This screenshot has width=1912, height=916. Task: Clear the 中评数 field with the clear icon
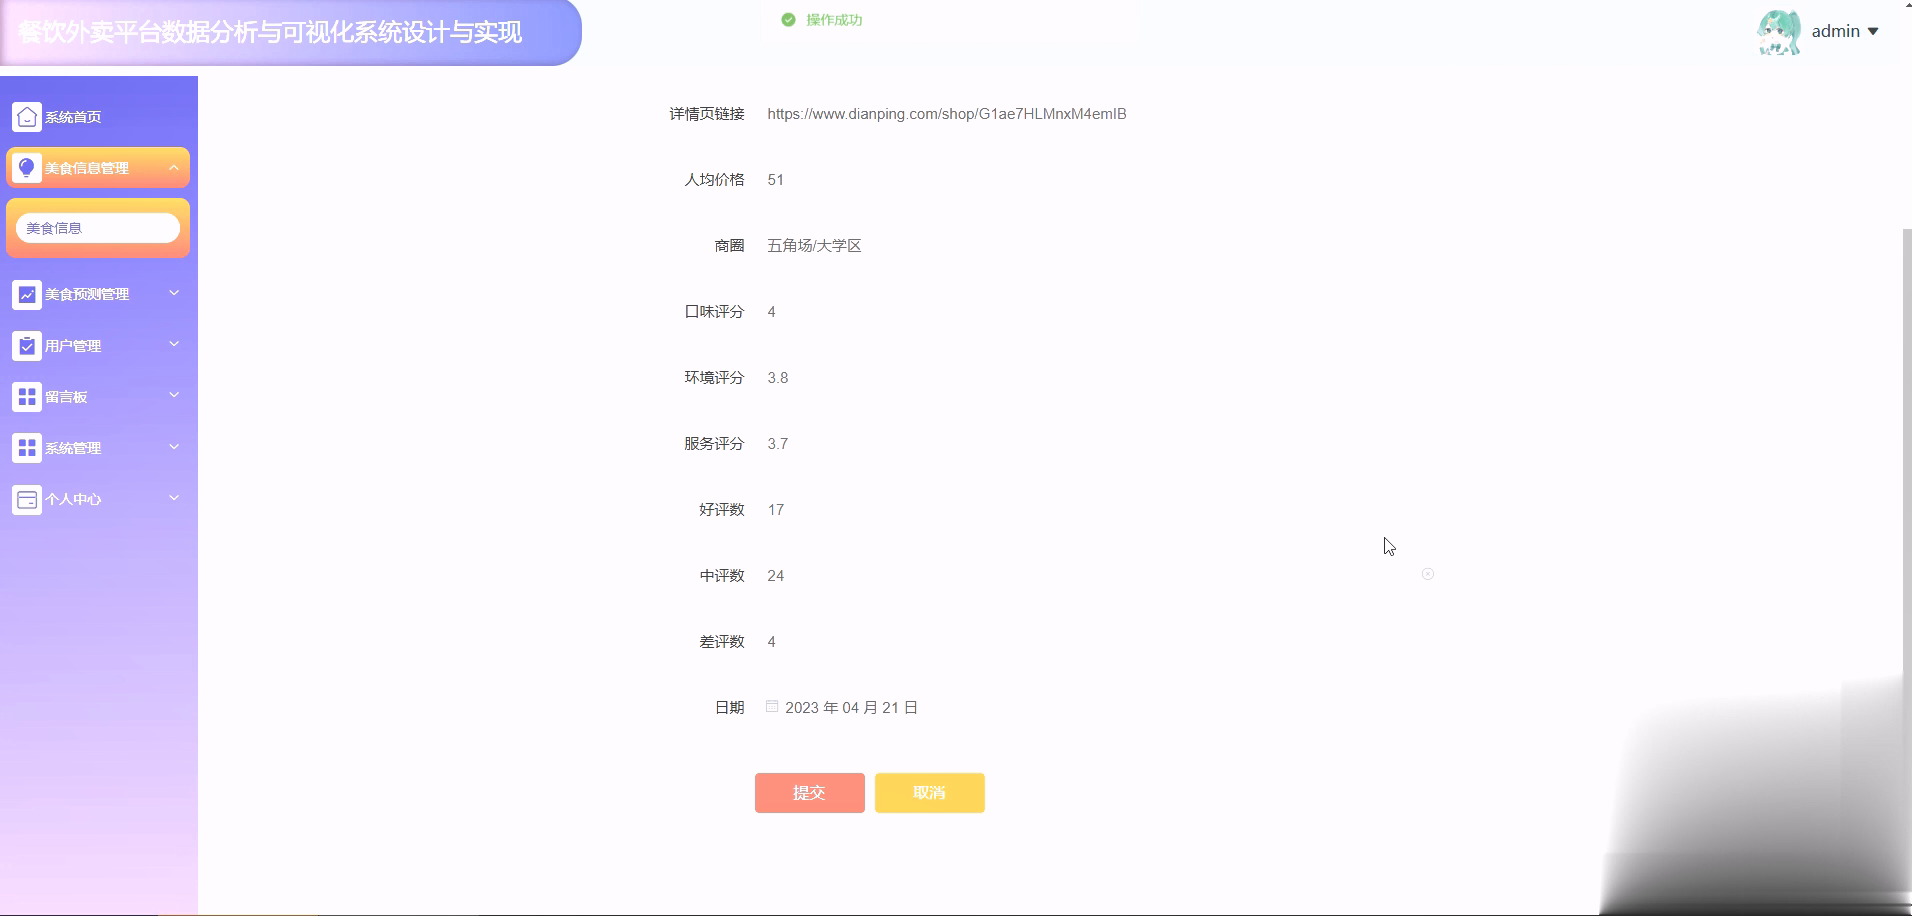click(1428, 574)
